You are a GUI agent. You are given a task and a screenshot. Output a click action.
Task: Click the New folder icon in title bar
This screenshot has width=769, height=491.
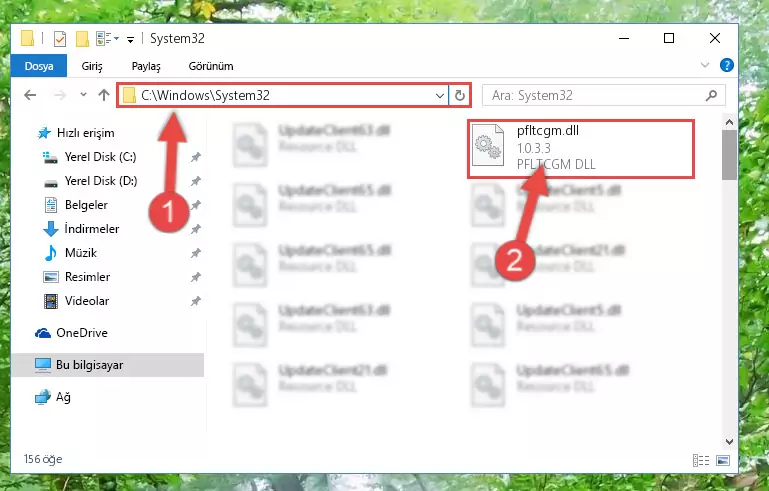click(x=82, y=38)
